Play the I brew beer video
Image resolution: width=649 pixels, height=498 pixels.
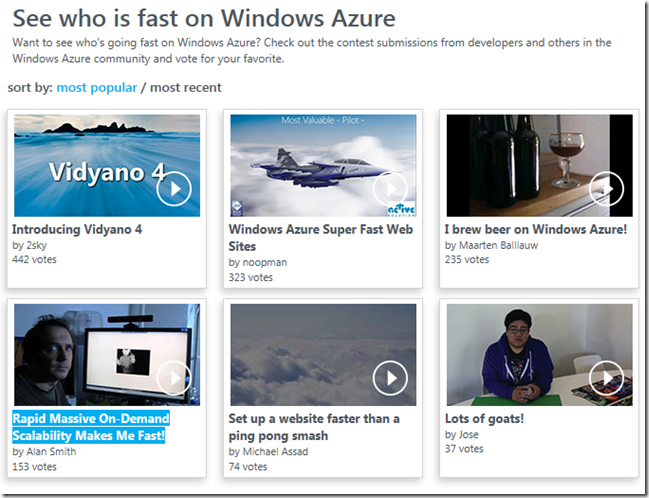(606, 189)
